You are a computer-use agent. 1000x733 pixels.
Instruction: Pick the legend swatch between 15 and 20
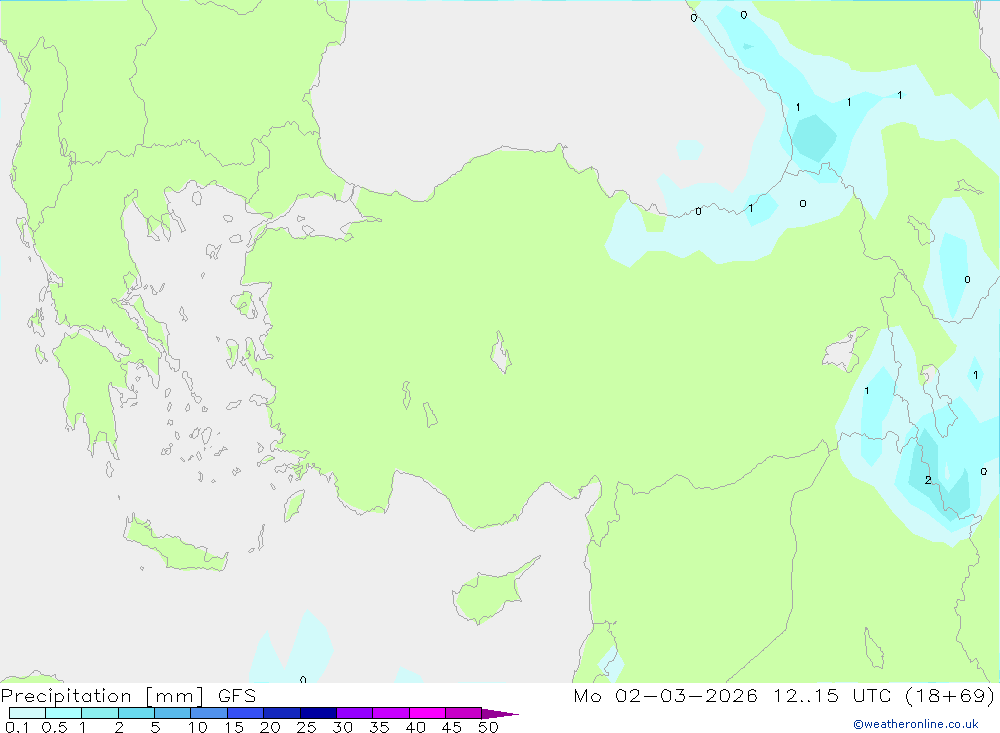(246, 713)
